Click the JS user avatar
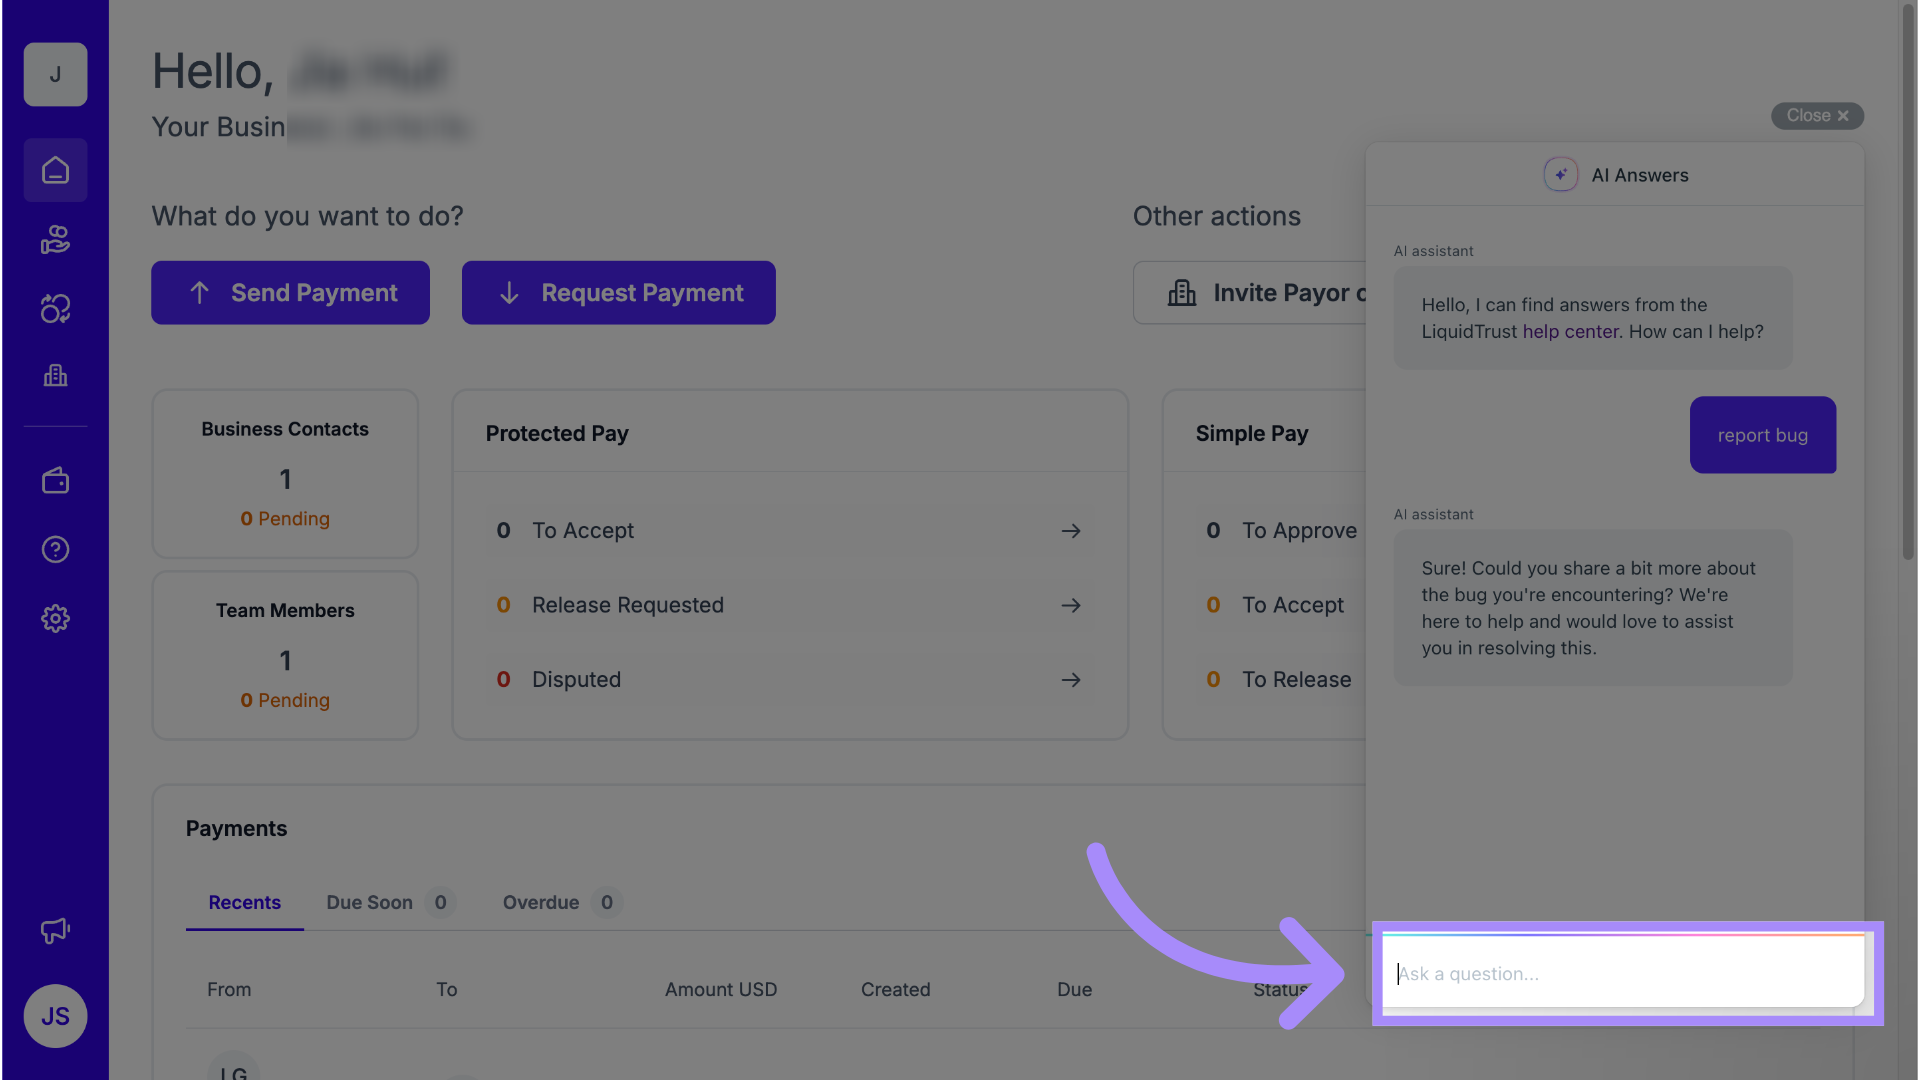The height and width of the screenshot is (1080, 1920). point(55,1016)
